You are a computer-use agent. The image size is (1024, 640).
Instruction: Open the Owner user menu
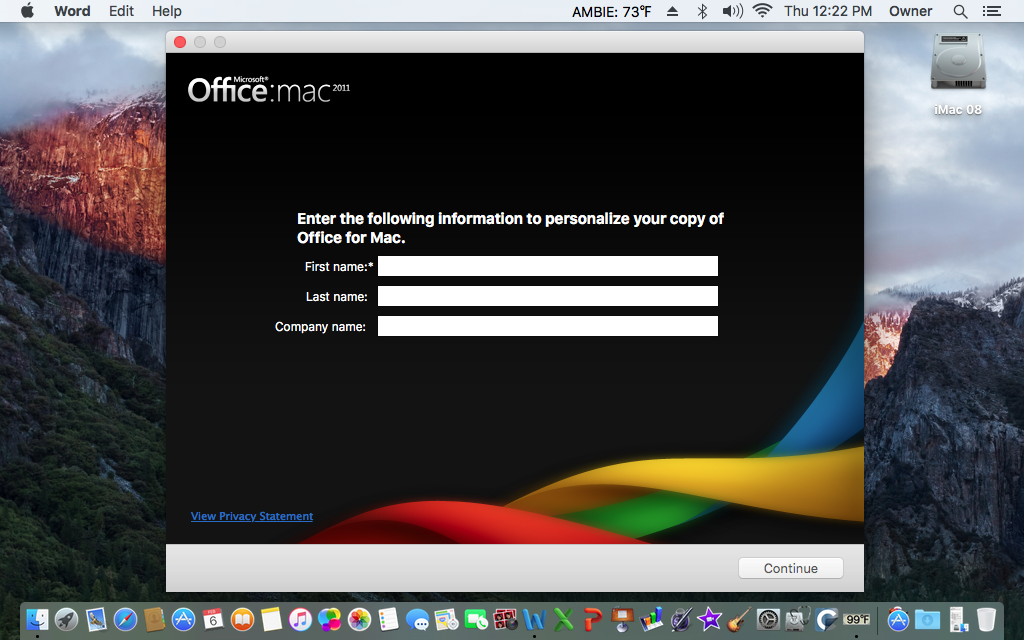tap(910, 11)
